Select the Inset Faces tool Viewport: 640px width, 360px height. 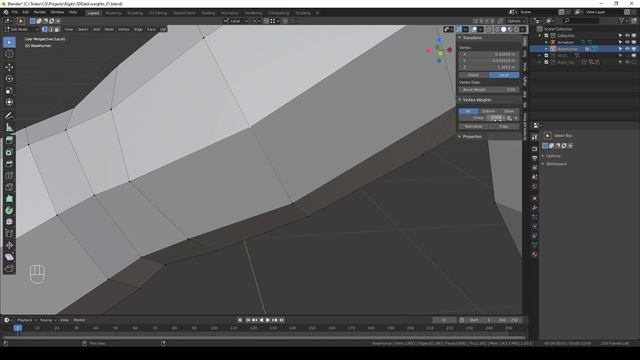click(x=9, y=152)
